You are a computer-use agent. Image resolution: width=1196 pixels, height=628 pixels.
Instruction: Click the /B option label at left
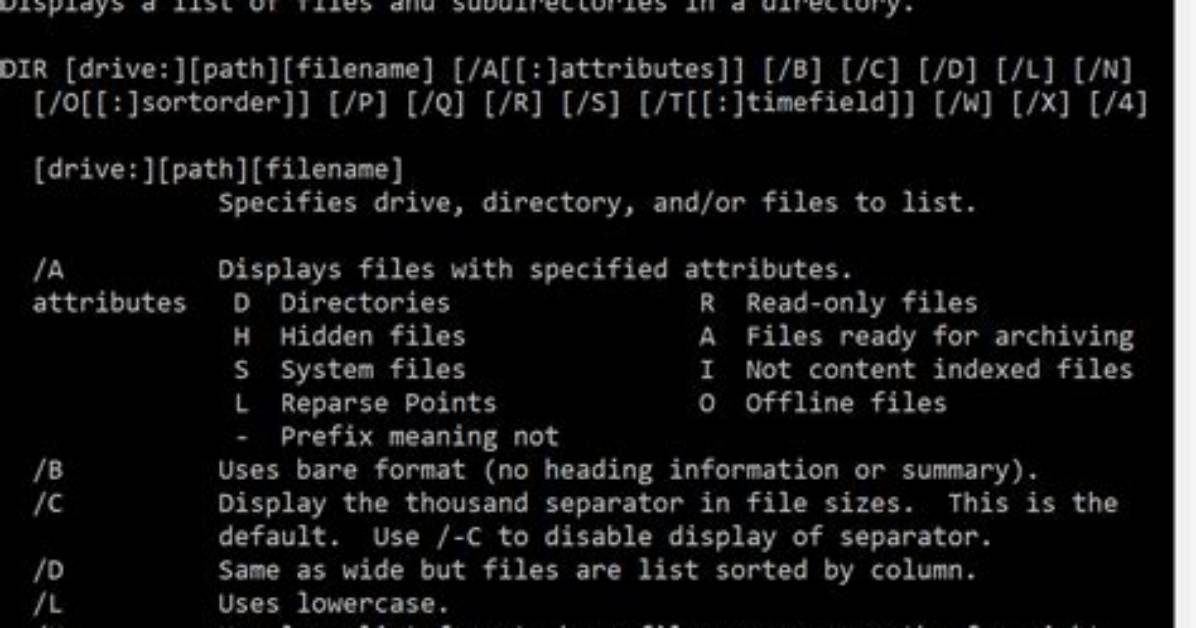pyautogui.click(x=48, y=470)
